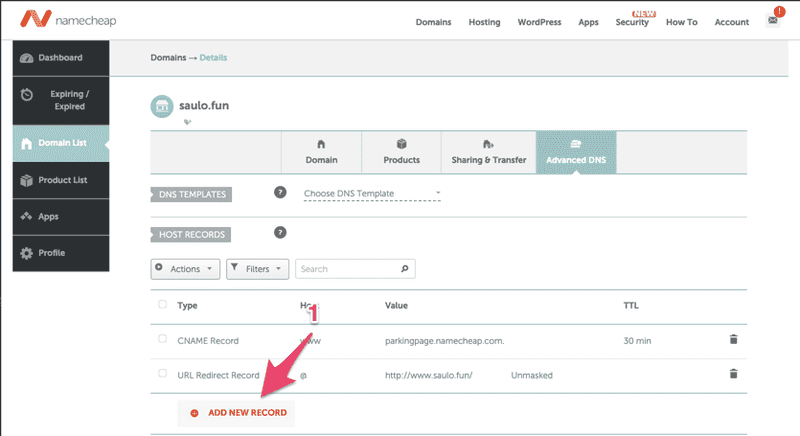The image size is (800, 436).
Task: Click the Apps icon in sidebar
Action: point(27,216)
